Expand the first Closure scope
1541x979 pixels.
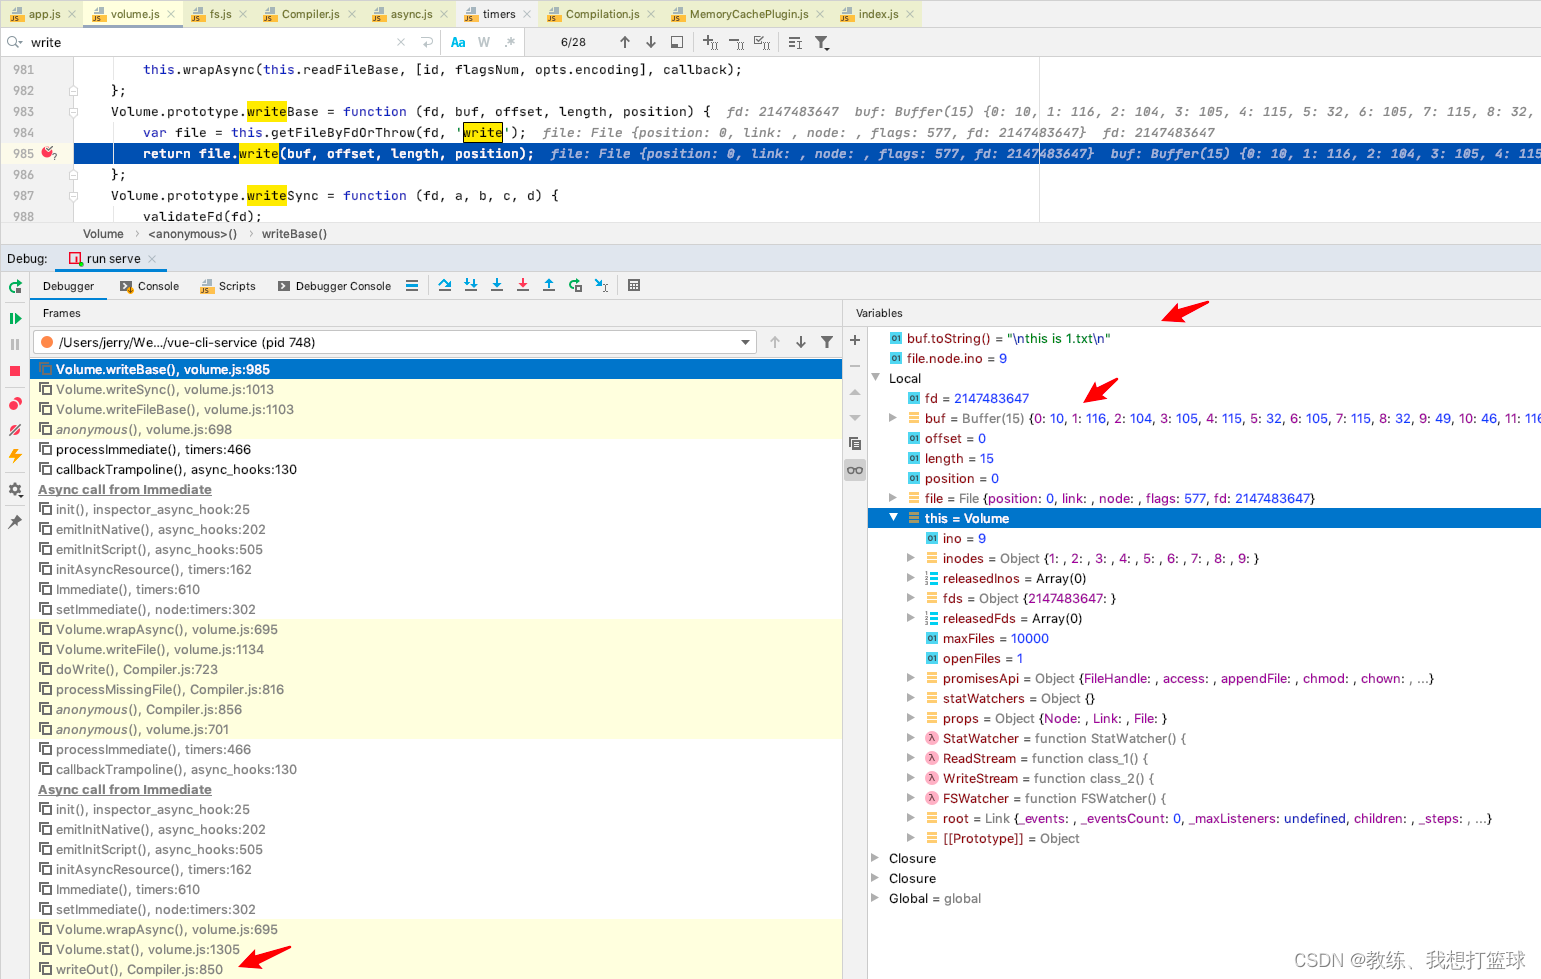[875, 858]
